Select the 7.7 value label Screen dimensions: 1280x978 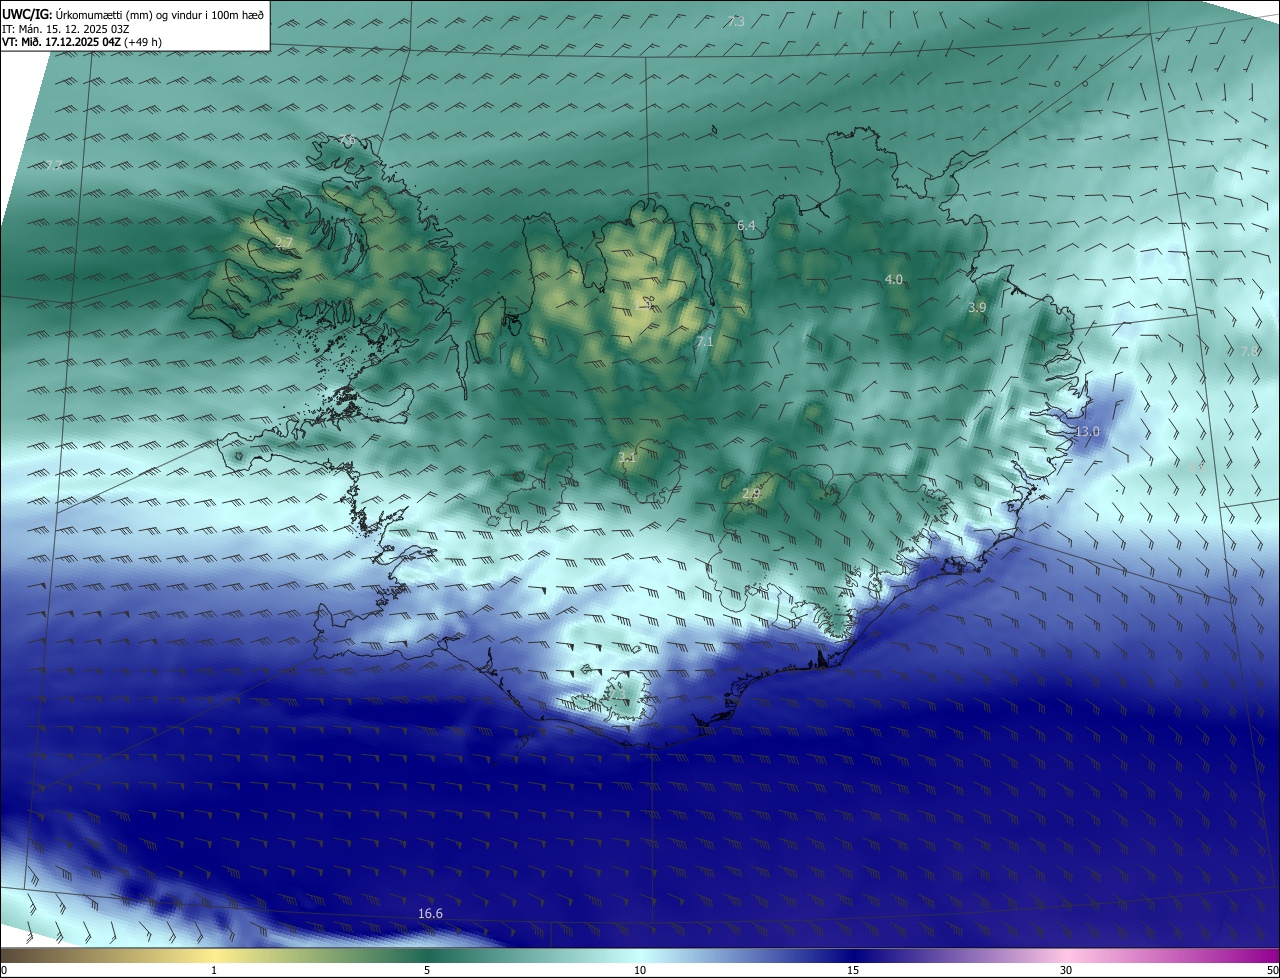tap(54, 165)
